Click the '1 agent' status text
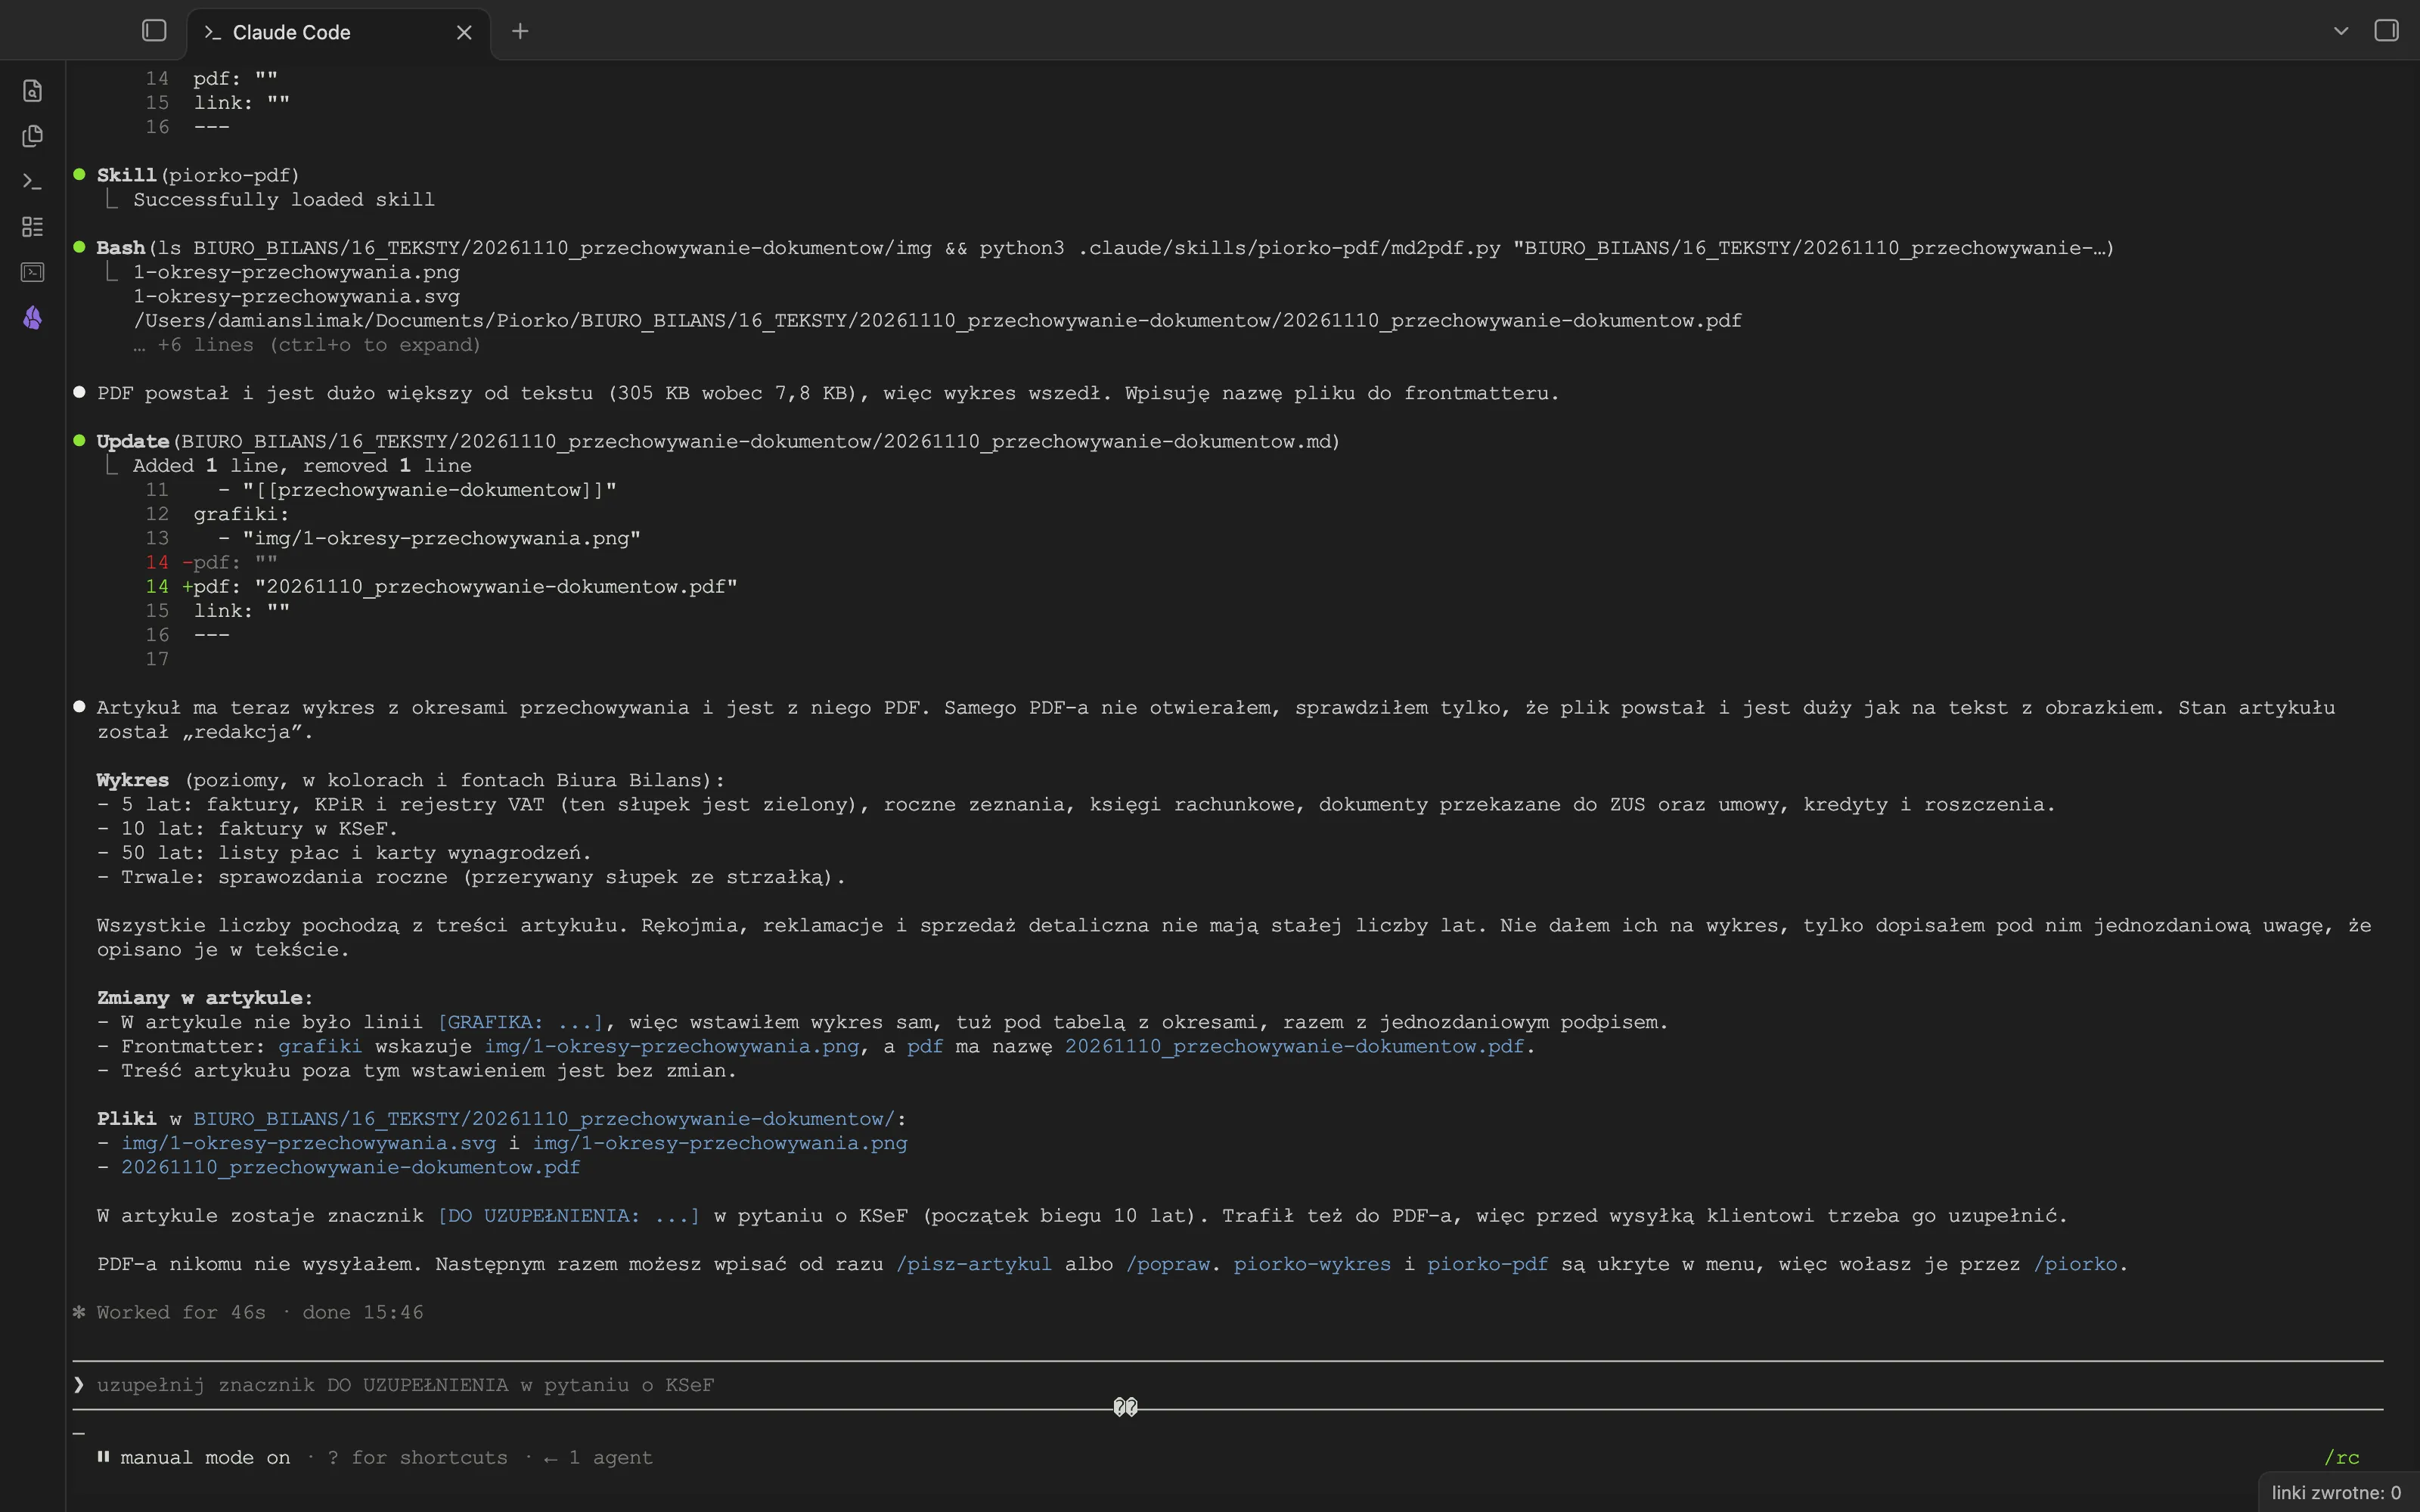2420x1512 pixels. 598,1458
